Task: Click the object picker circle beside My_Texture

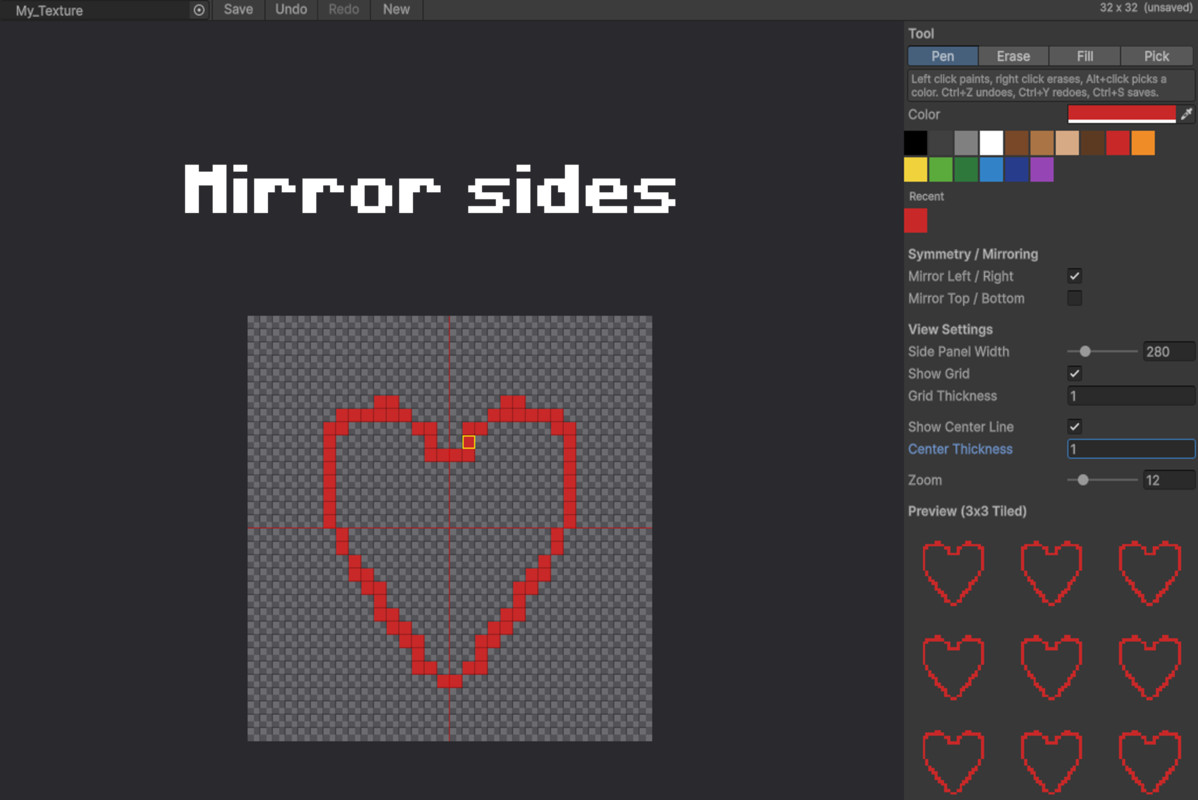Action: (x=199, y=10)
